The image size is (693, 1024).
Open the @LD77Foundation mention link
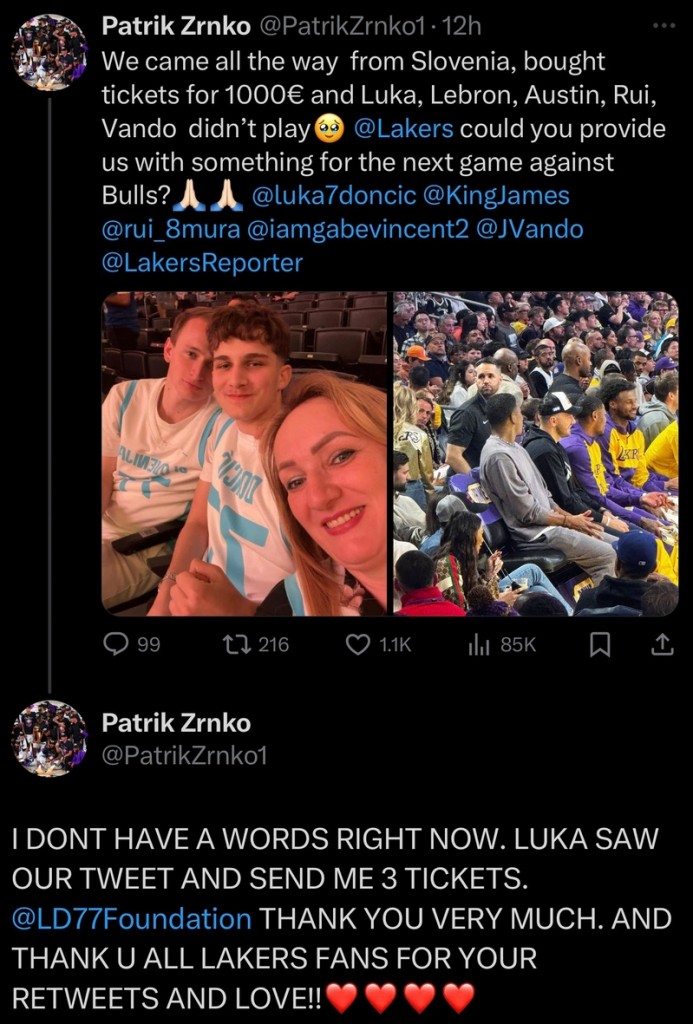[131, 918]
